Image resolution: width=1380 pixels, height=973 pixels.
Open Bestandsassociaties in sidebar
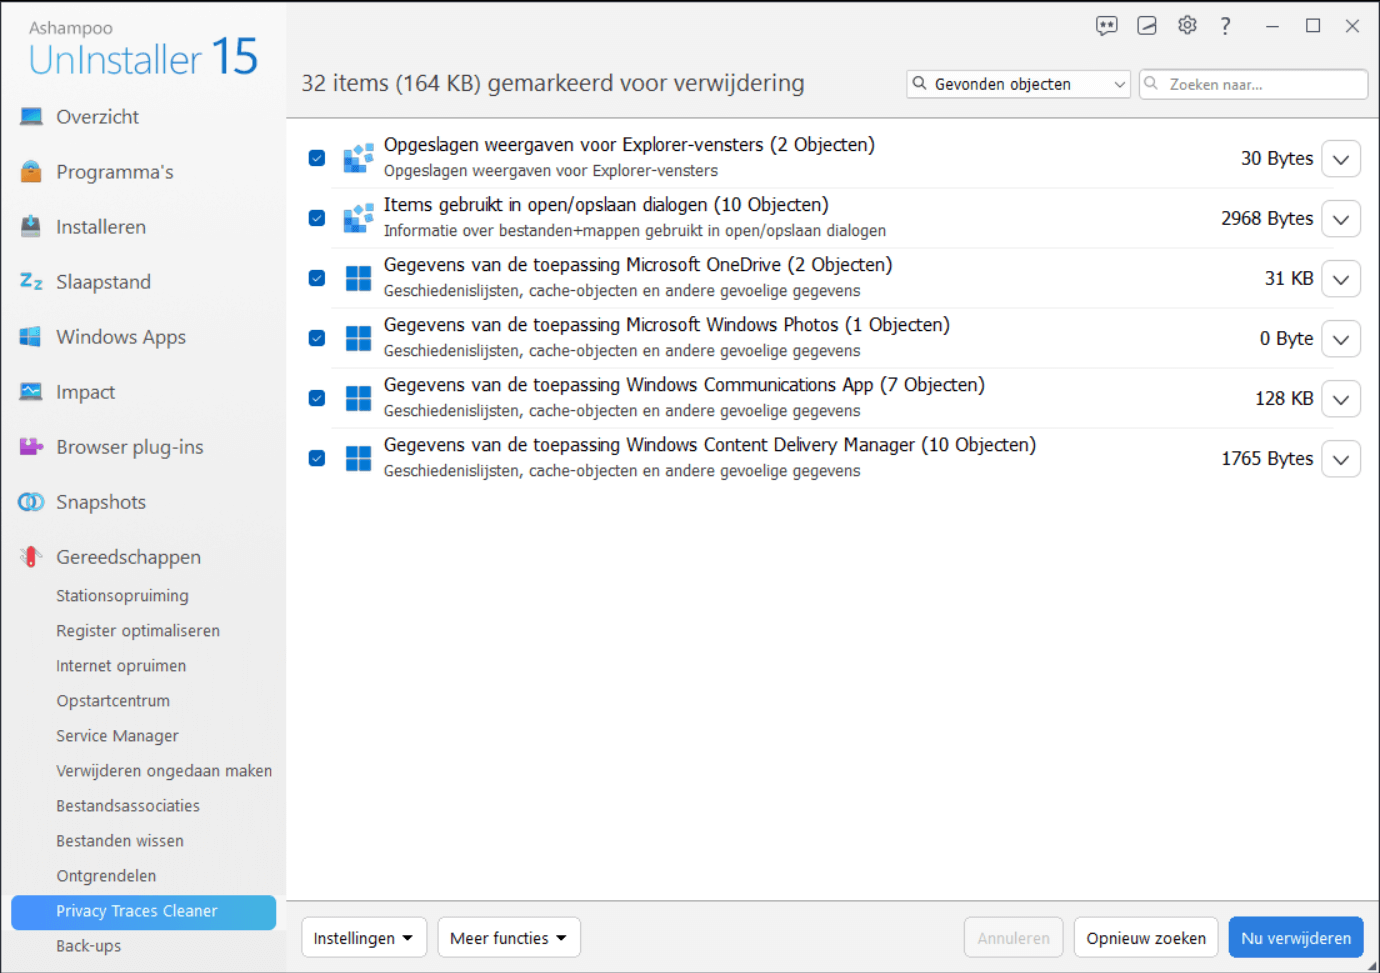coord(128,806)
